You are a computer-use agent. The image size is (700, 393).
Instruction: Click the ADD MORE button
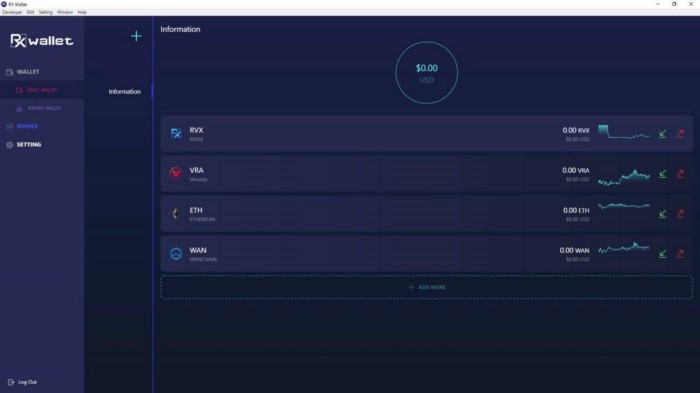427,287
